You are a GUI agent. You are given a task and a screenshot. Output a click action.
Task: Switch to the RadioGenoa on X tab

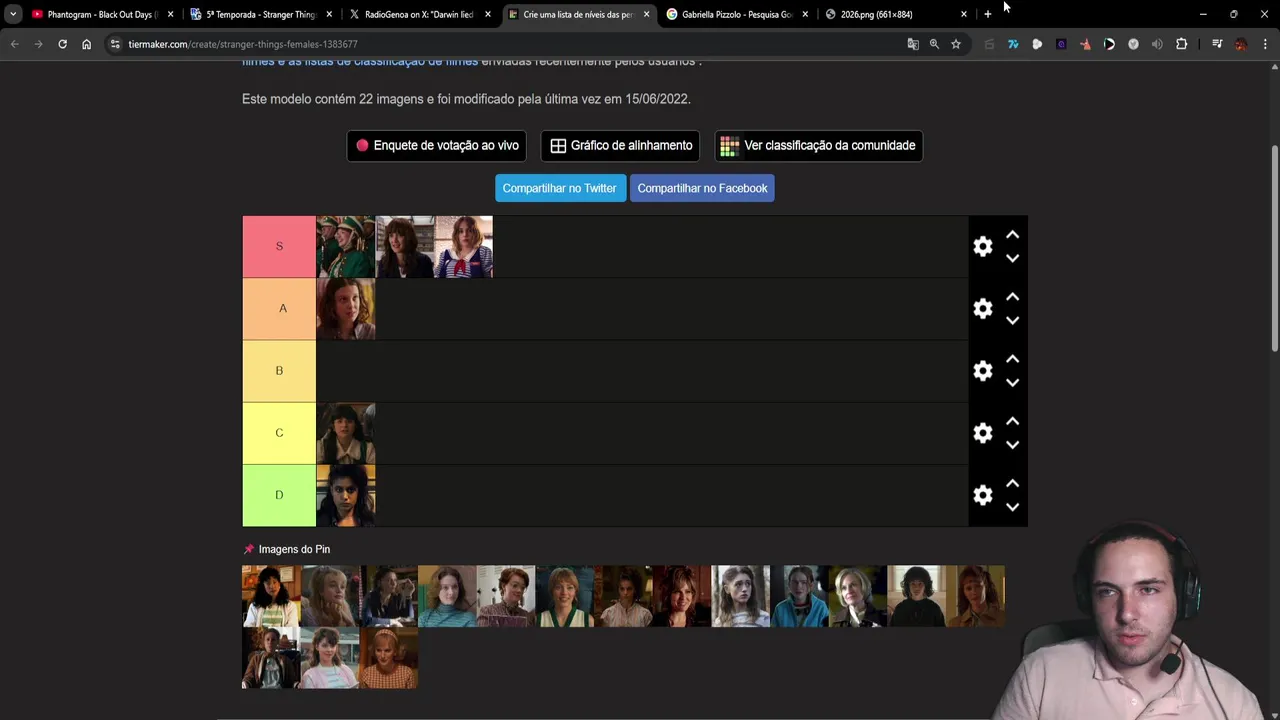pos(418,14)
